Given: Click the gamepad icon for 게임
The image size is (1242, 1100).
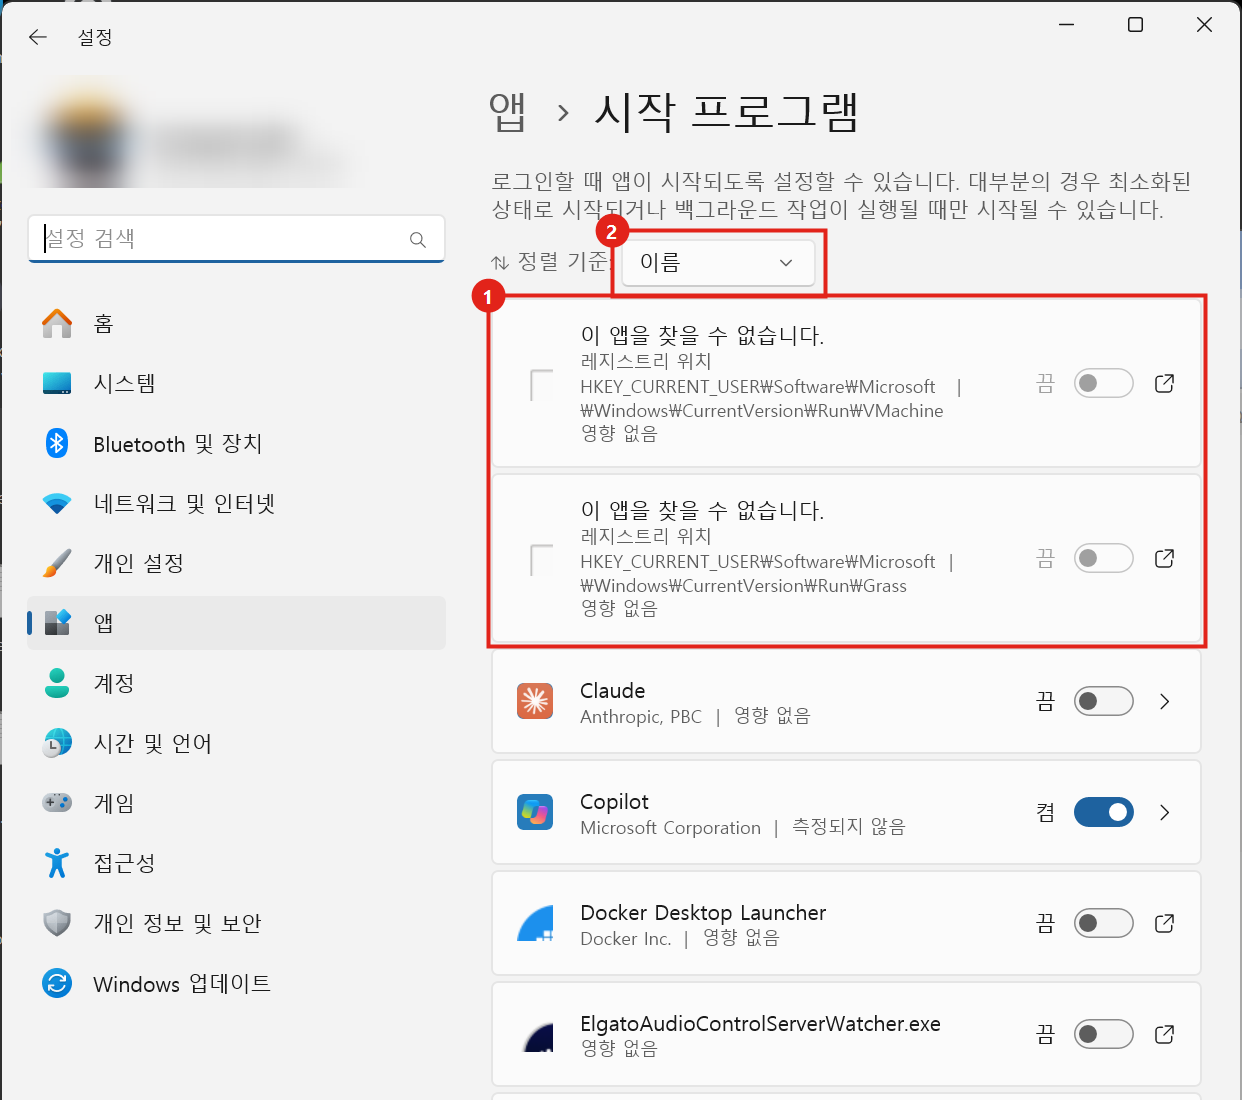Looking at the screenshot, I should [57, 803].
